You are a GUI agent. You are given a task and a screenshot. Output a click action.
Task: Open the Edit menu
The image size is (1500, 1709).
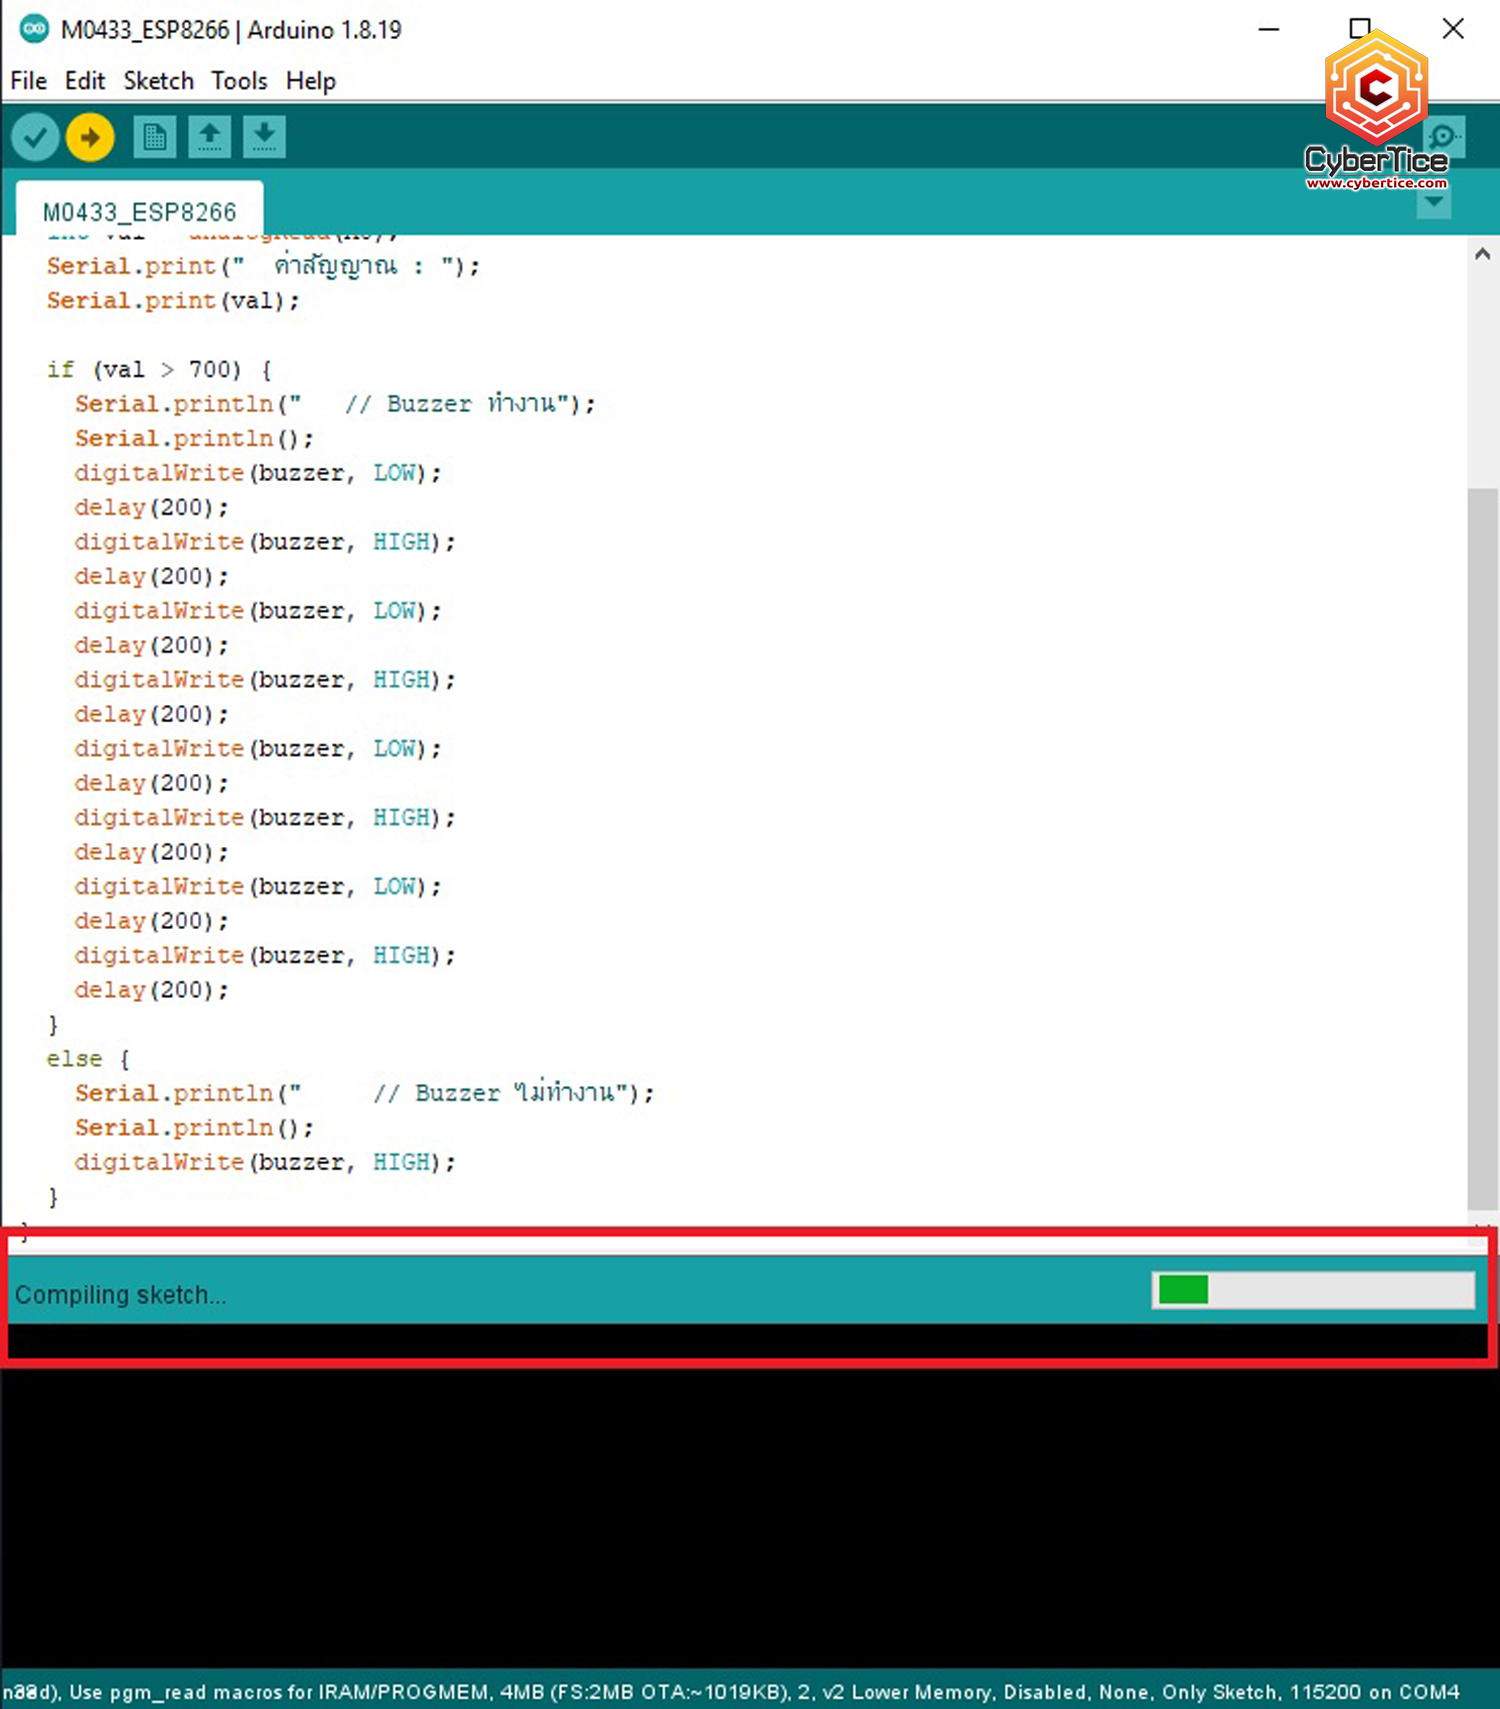[x=85, y=81]
